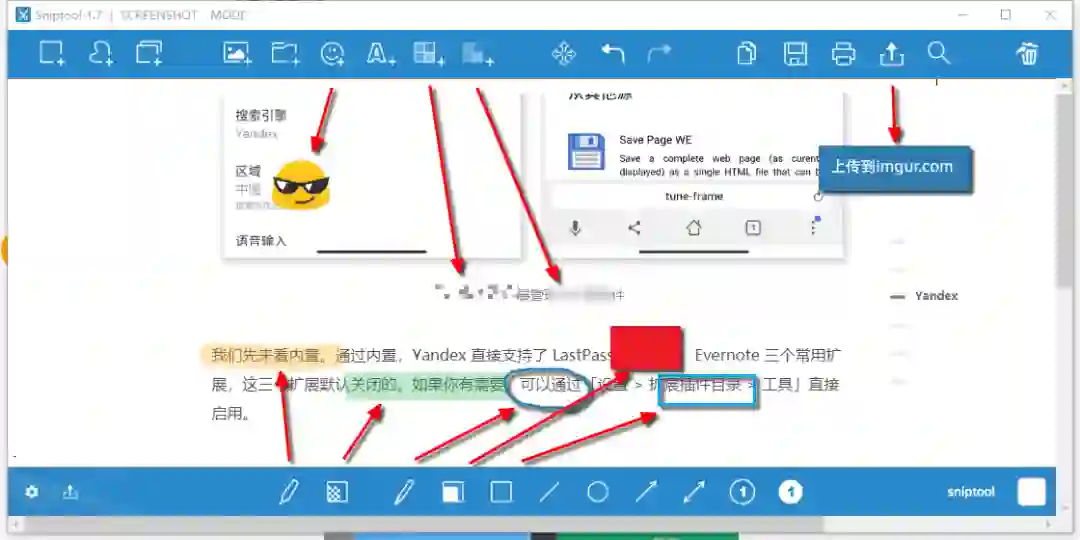Click the magnifier icon in the top toolbar
The image size is (1080, 540).
point(938,52)
